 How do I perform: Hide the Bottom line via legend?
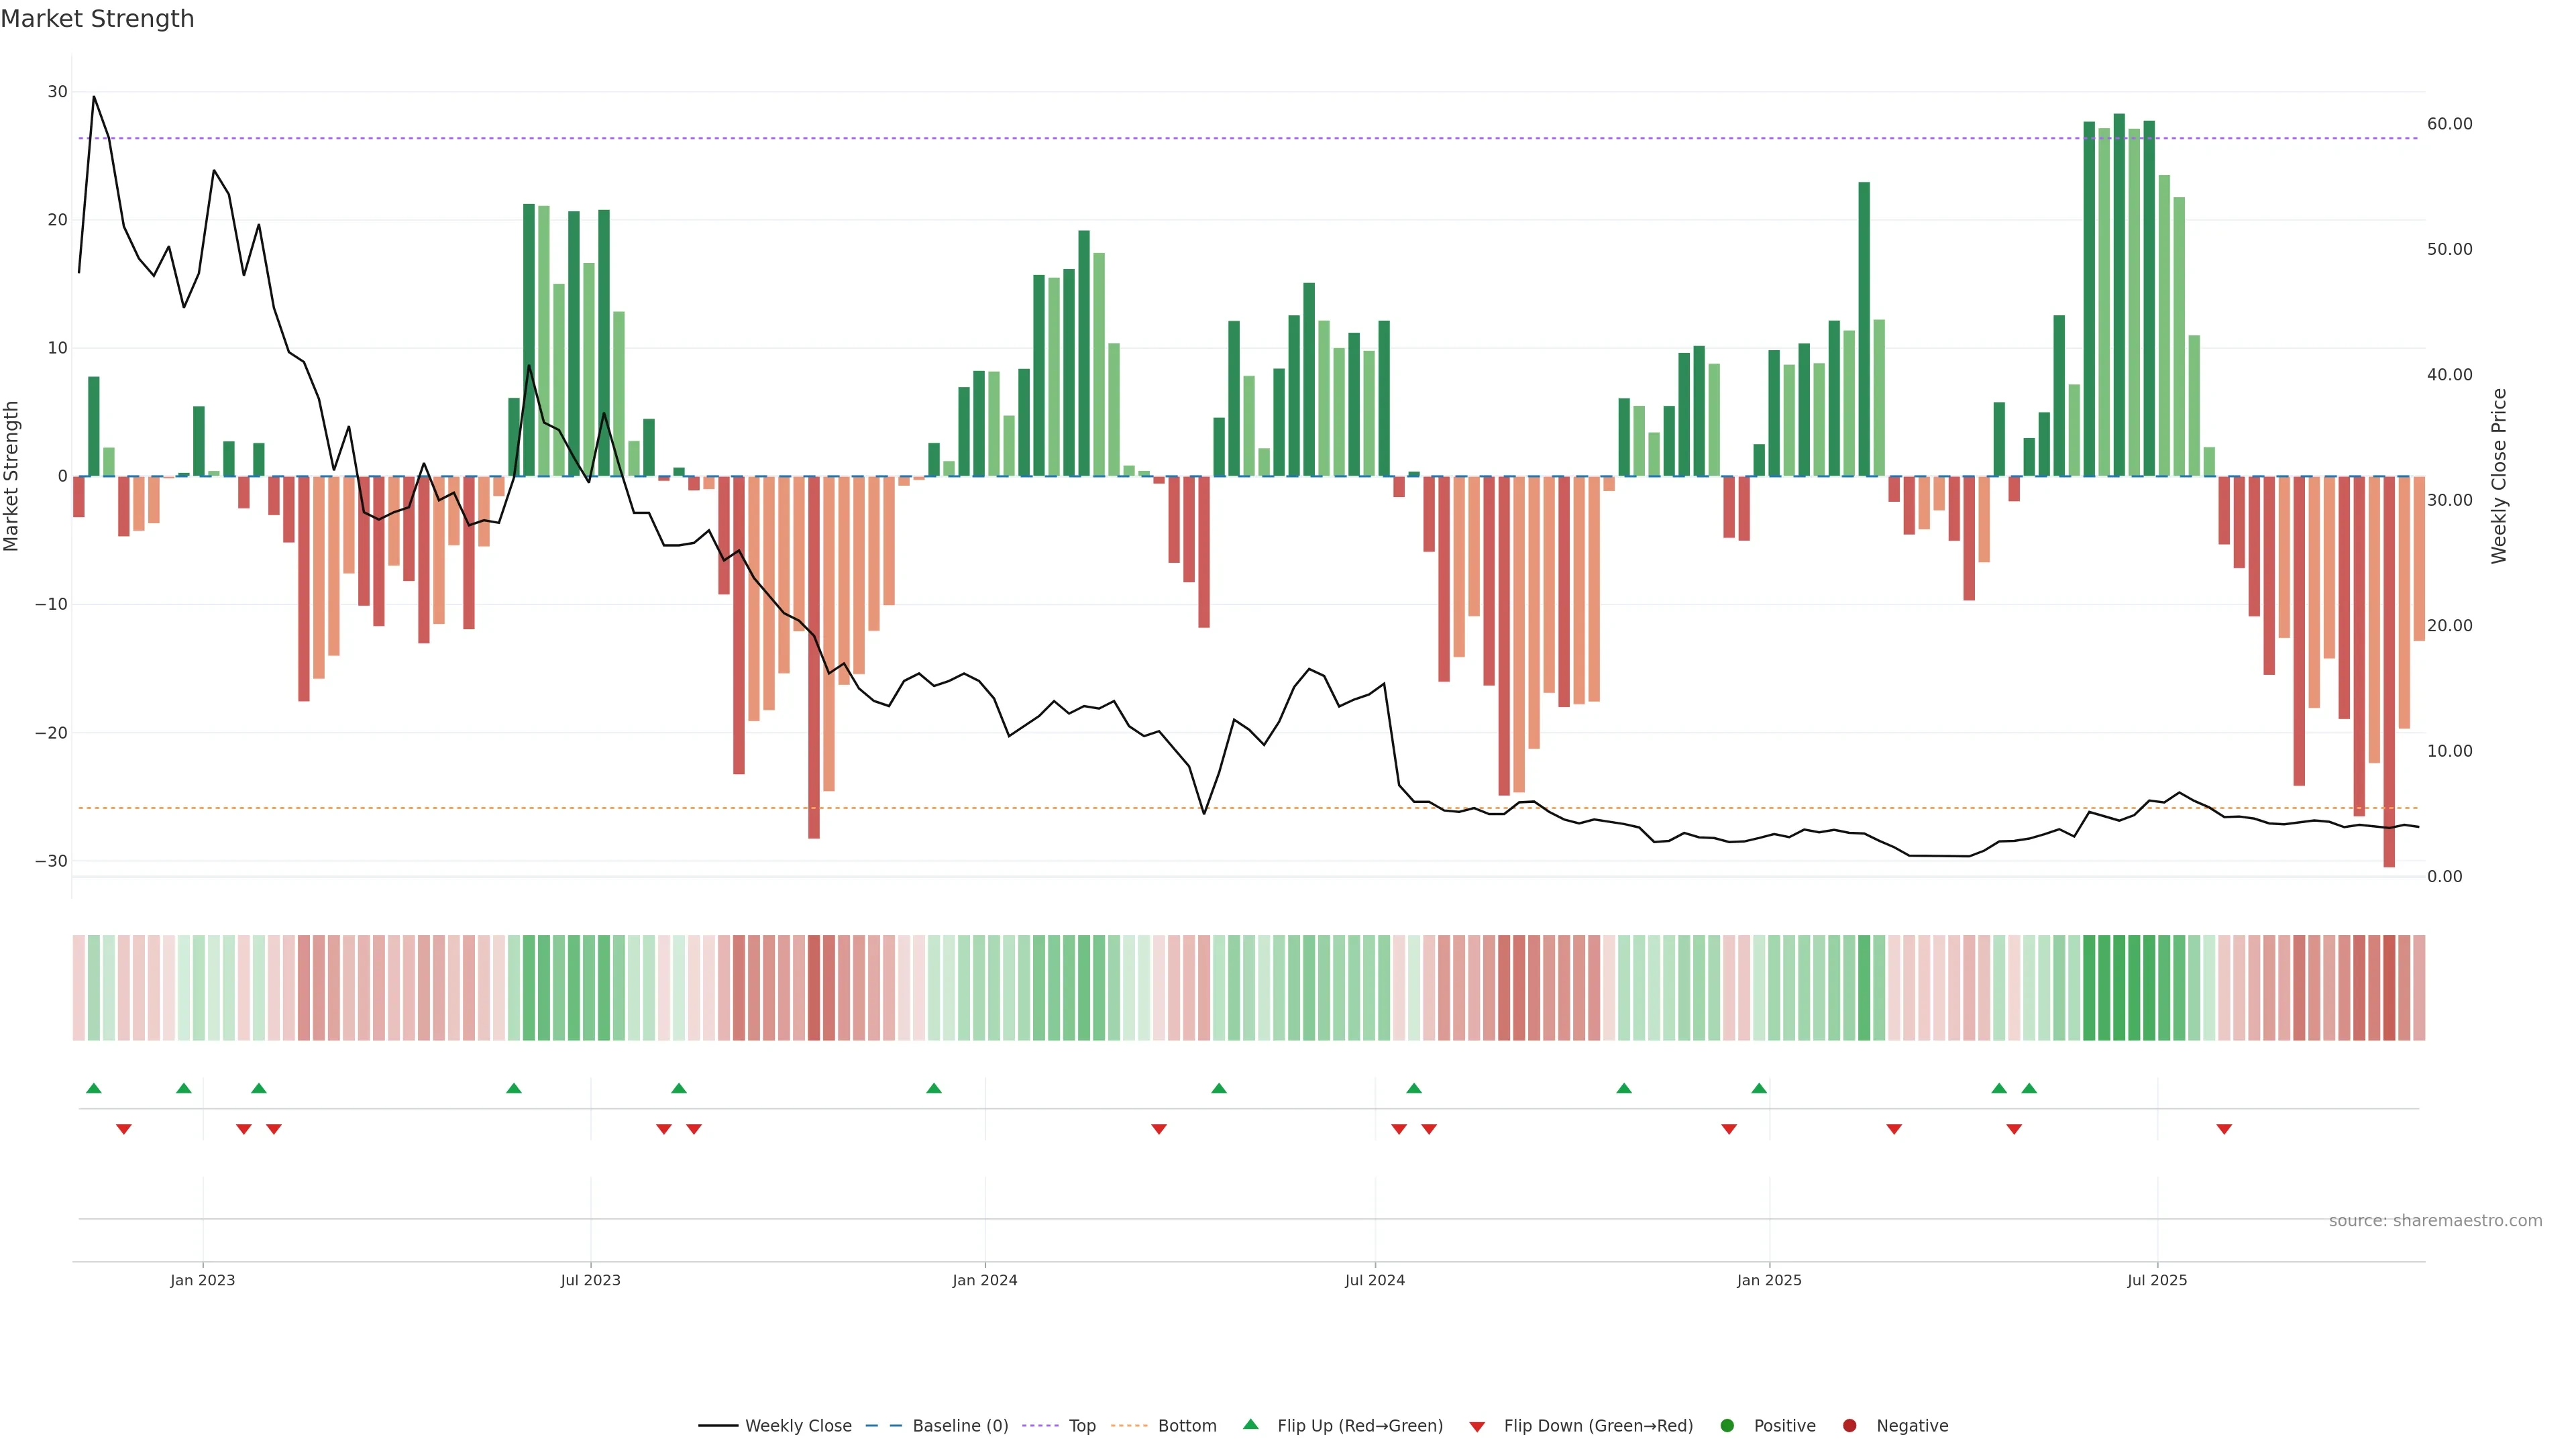(x=1164, y=1426)
